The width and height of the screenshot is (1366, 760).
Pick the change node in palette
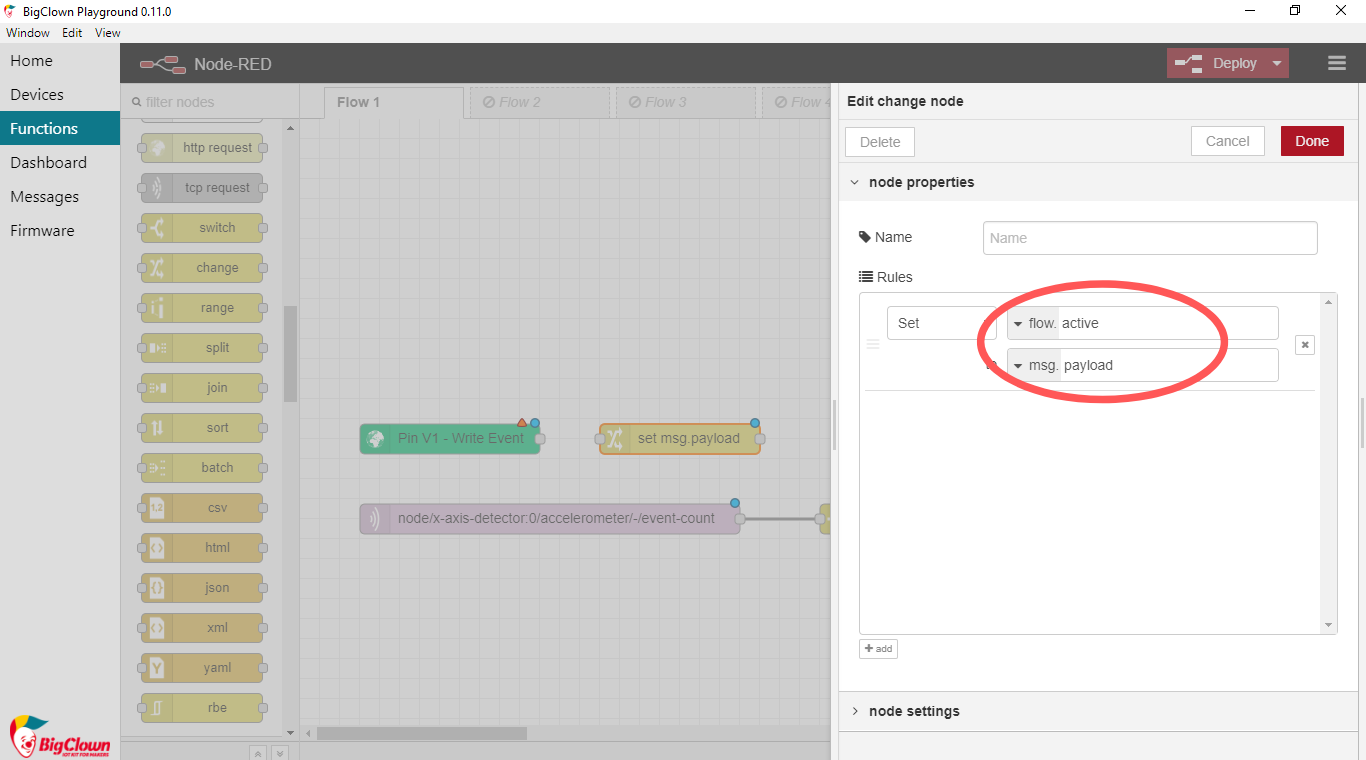pyautogui.click(x=202, y=268)
